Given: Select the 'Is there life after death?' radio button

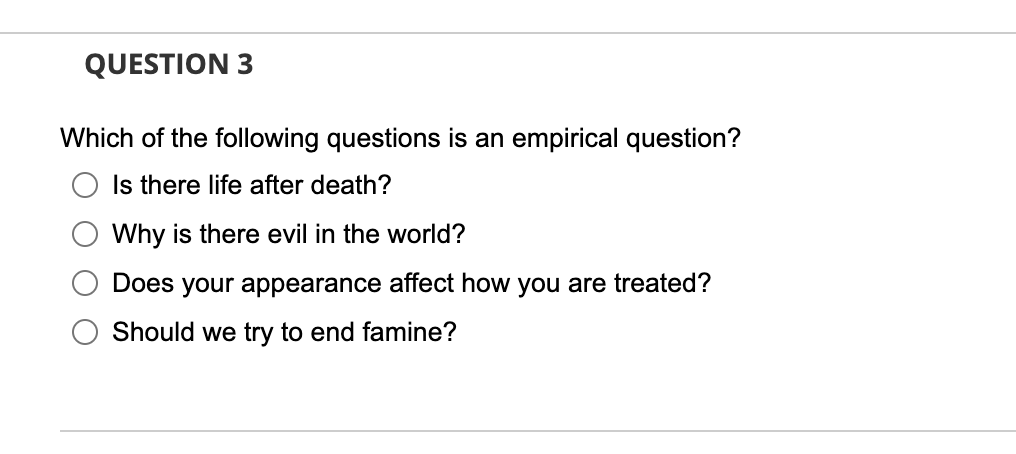Looking at the screenshot, I should (85, 185).
